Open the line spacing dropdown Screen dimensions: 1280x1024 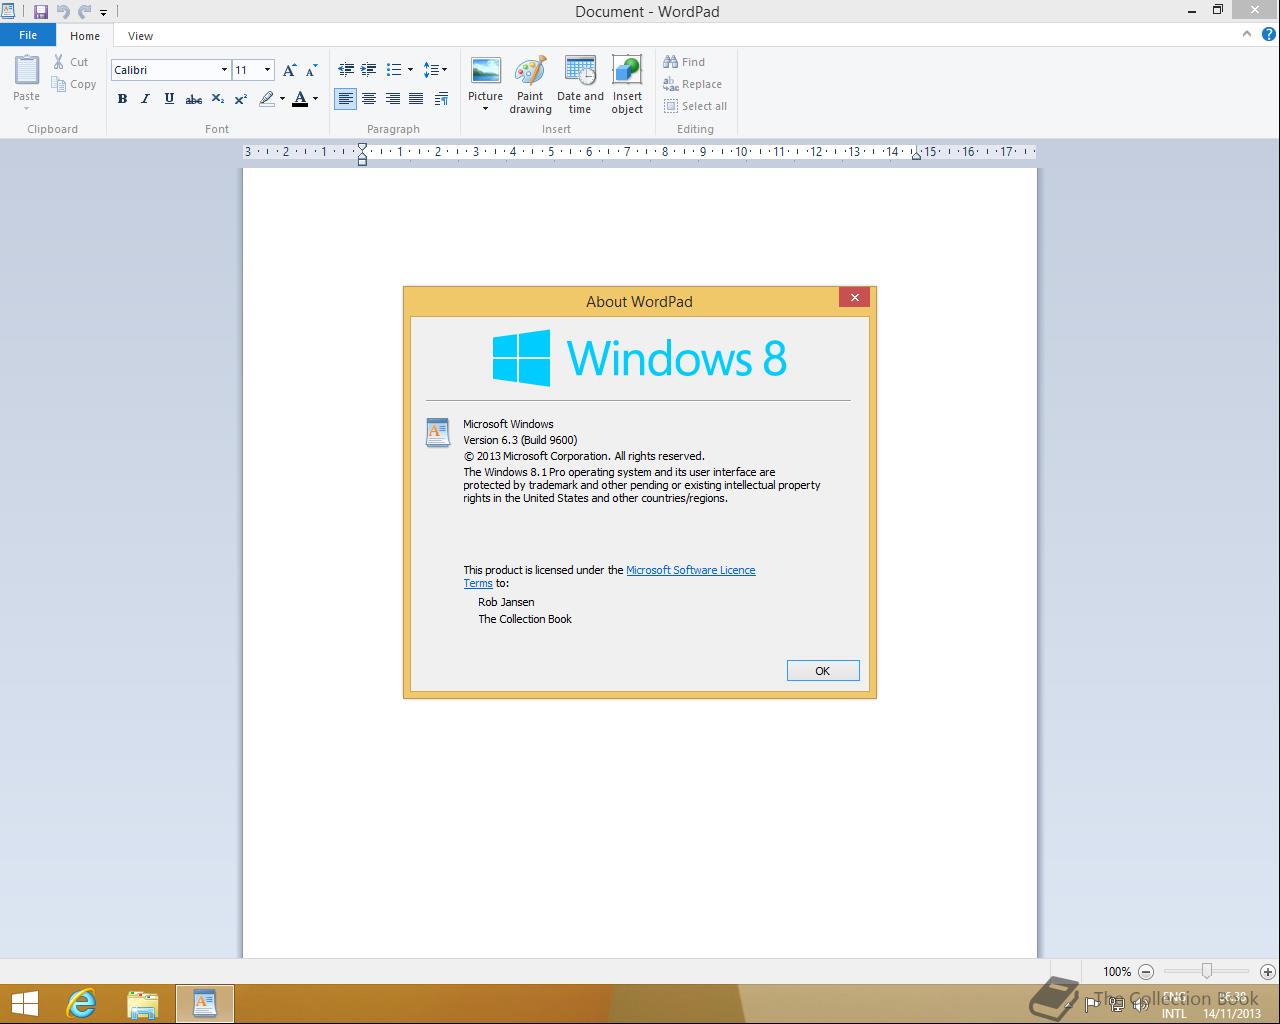pos(435,70)
